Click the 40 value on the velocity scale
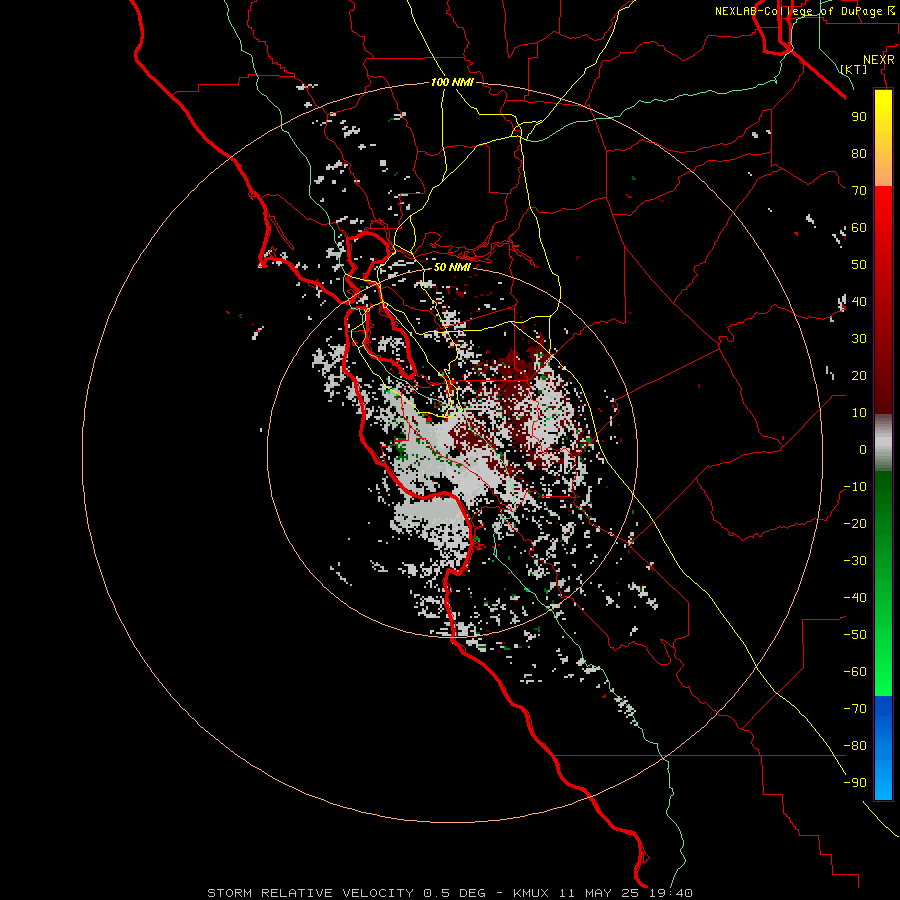This screenshot has width=900, height=900. click(859, 302)
